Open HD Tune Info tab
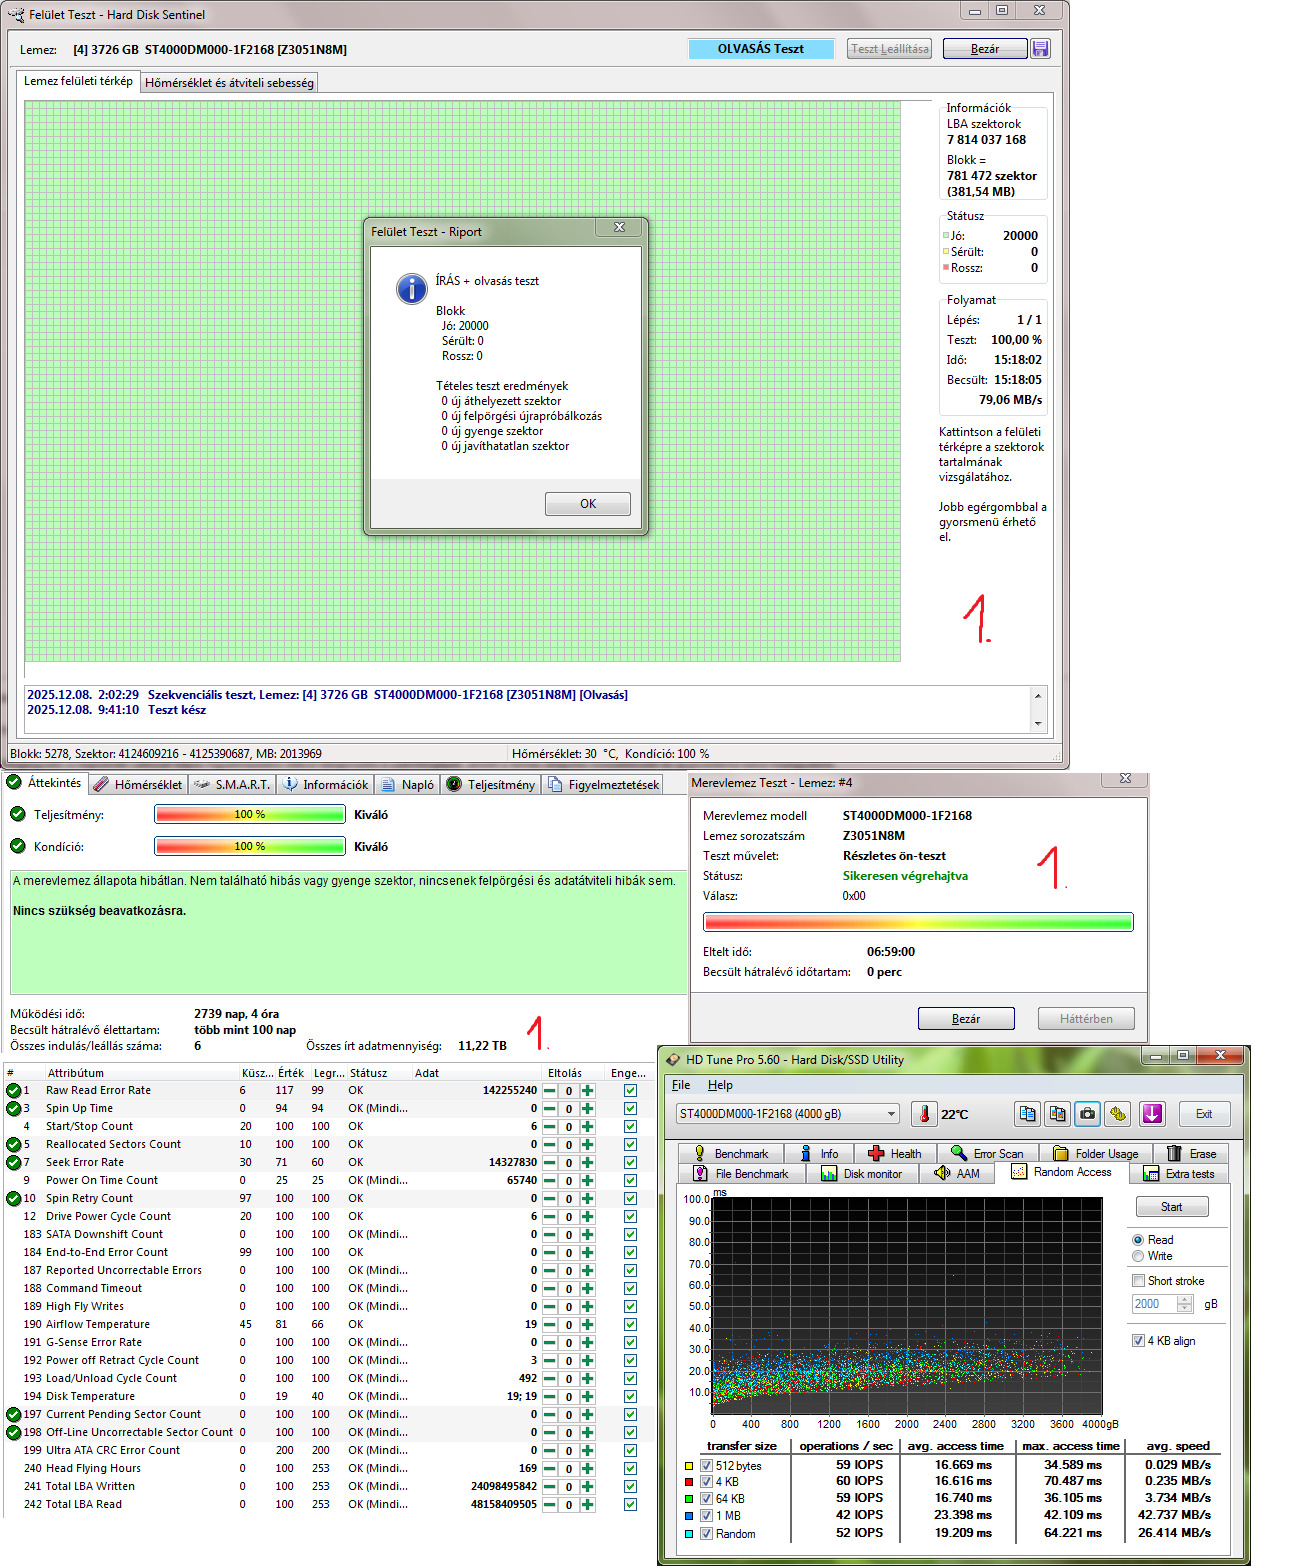Screen dimensions: 1290x1568 pyautogui.click(x=818, y=1153)
